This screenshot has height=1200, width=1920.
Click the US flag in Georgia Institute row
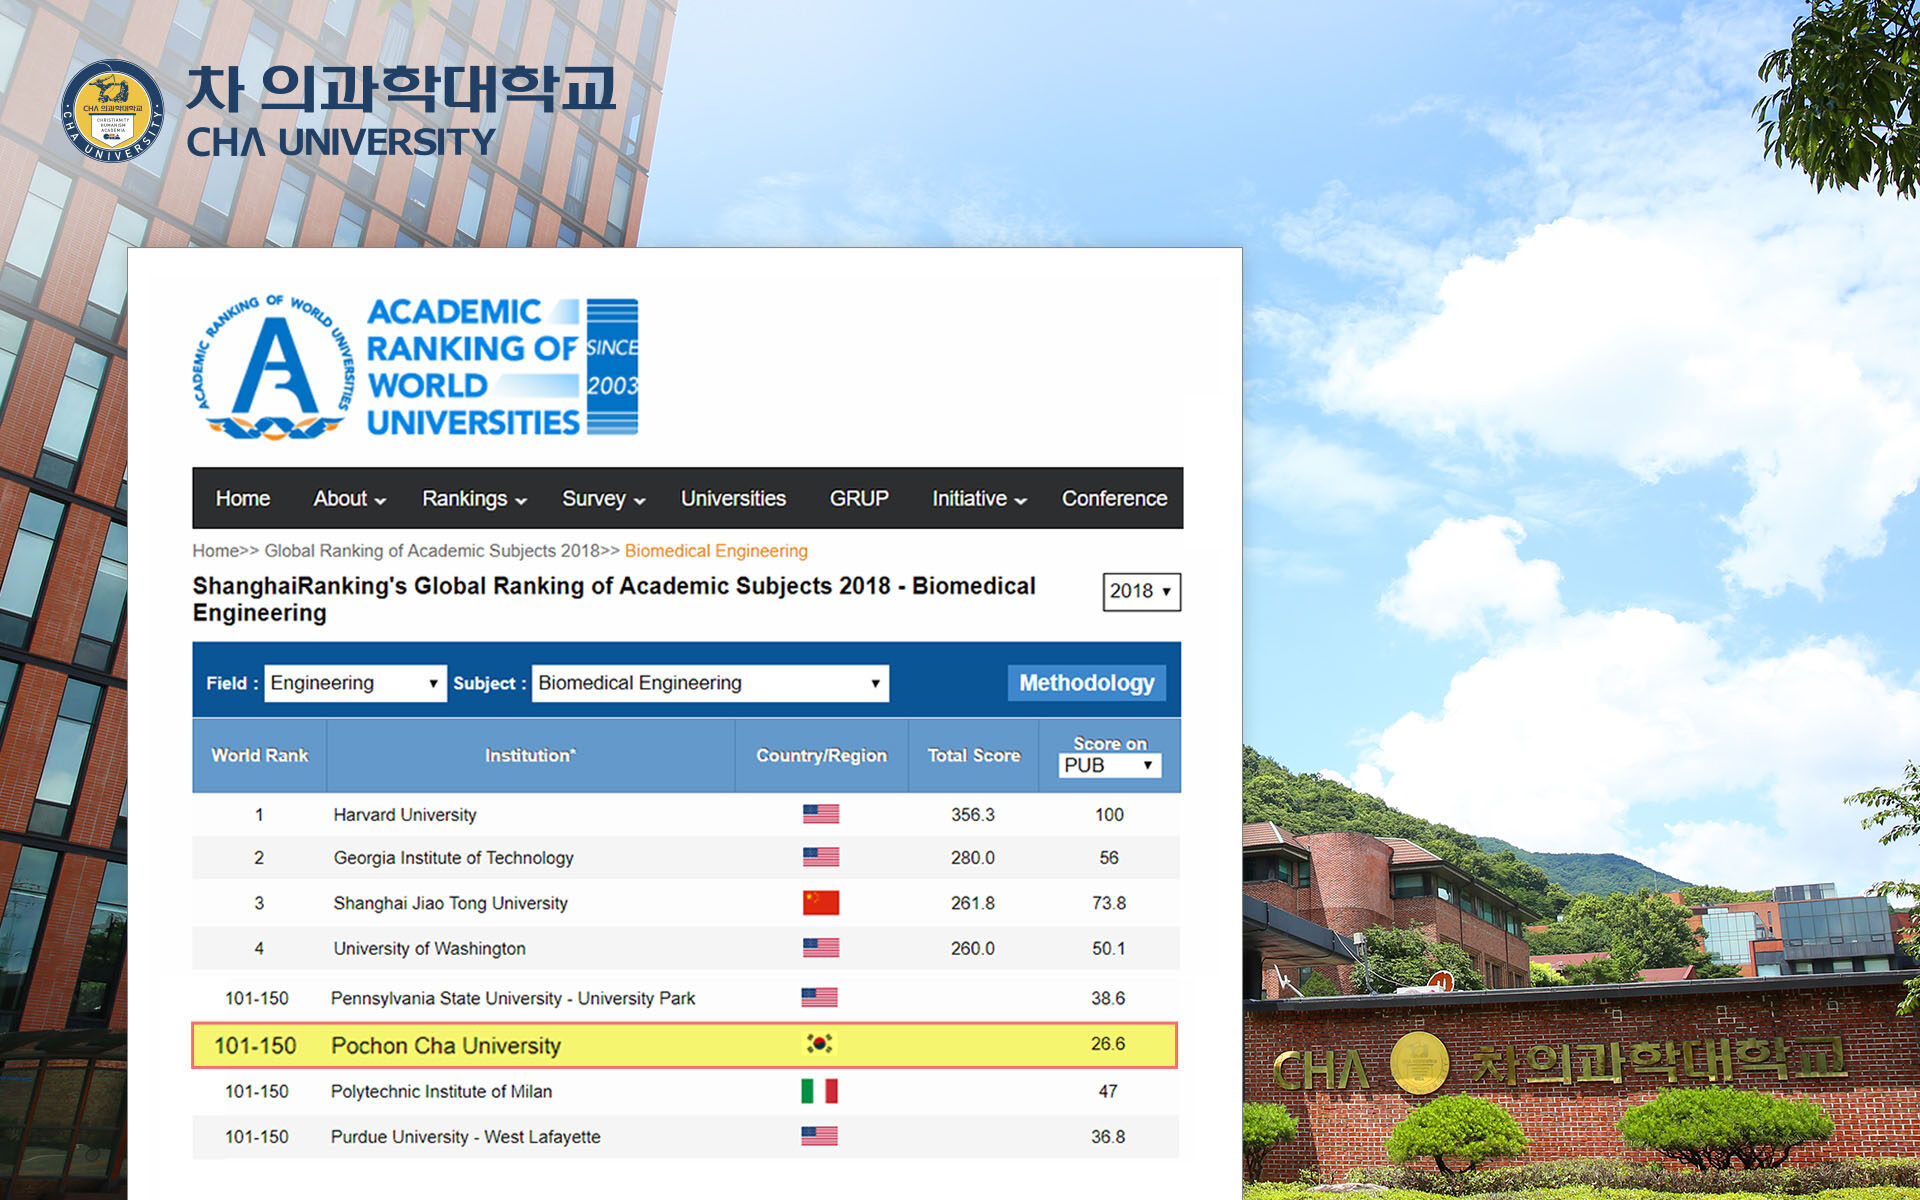(820, 857)
